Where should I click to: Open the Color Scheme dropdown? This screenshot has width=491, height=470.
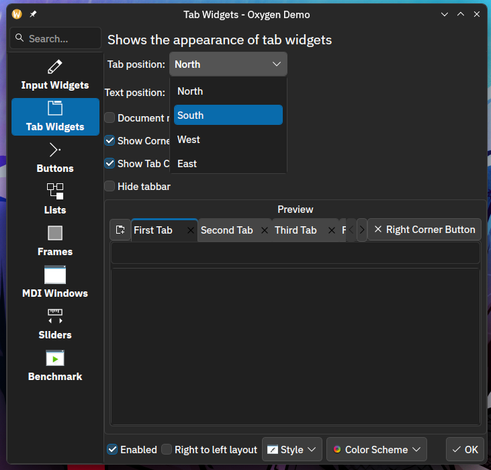(x=376, y=449)
